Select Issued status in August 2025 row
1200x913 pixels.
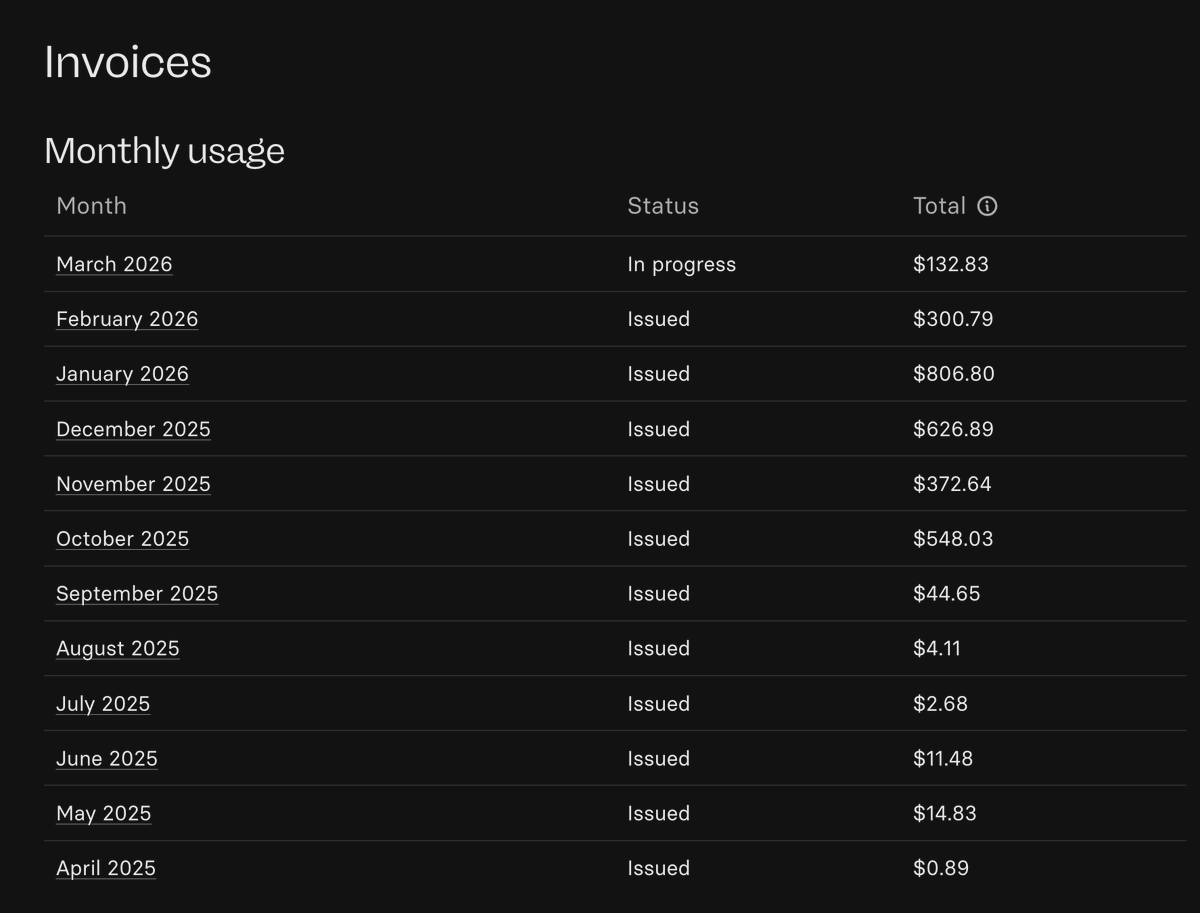(x=659, y=649)
